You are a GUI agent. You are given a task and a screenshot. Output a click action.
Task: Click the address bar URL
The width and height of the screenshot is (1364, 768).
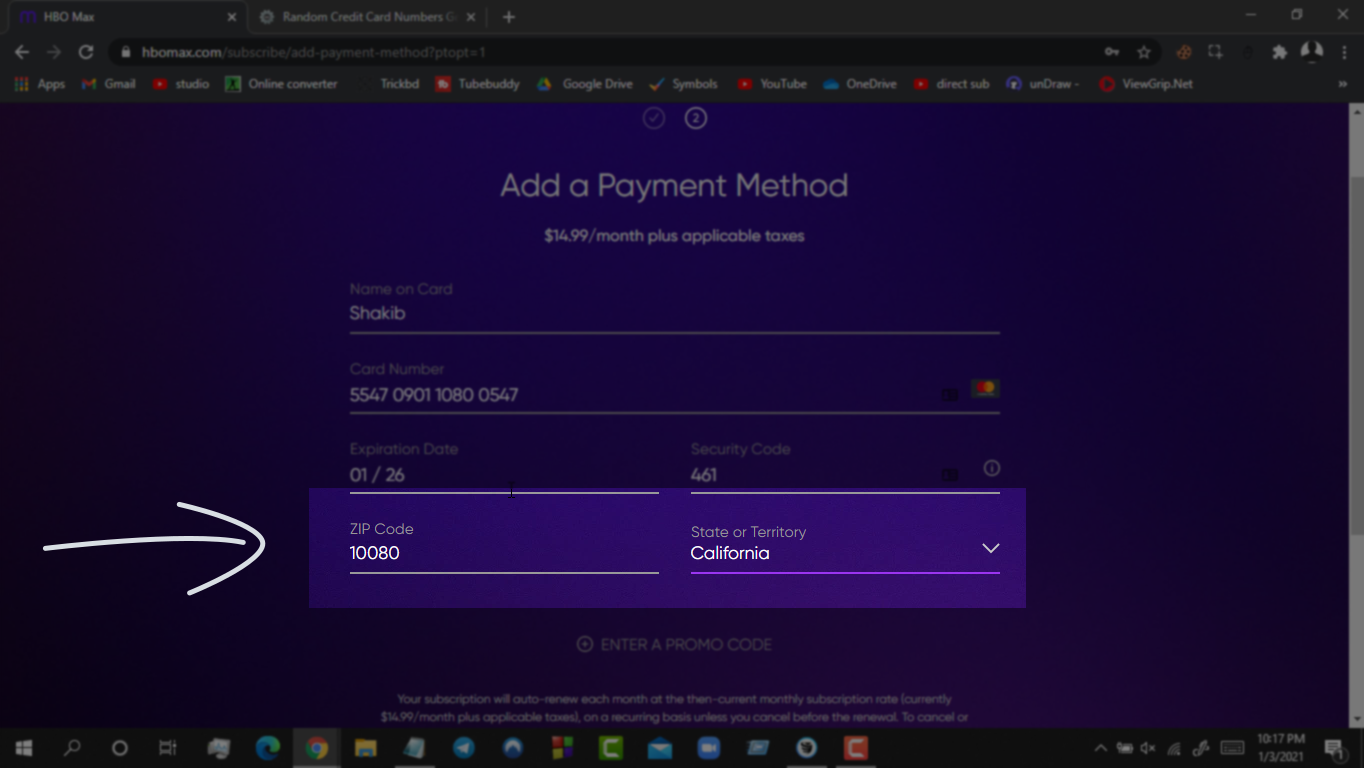[313, 52]
